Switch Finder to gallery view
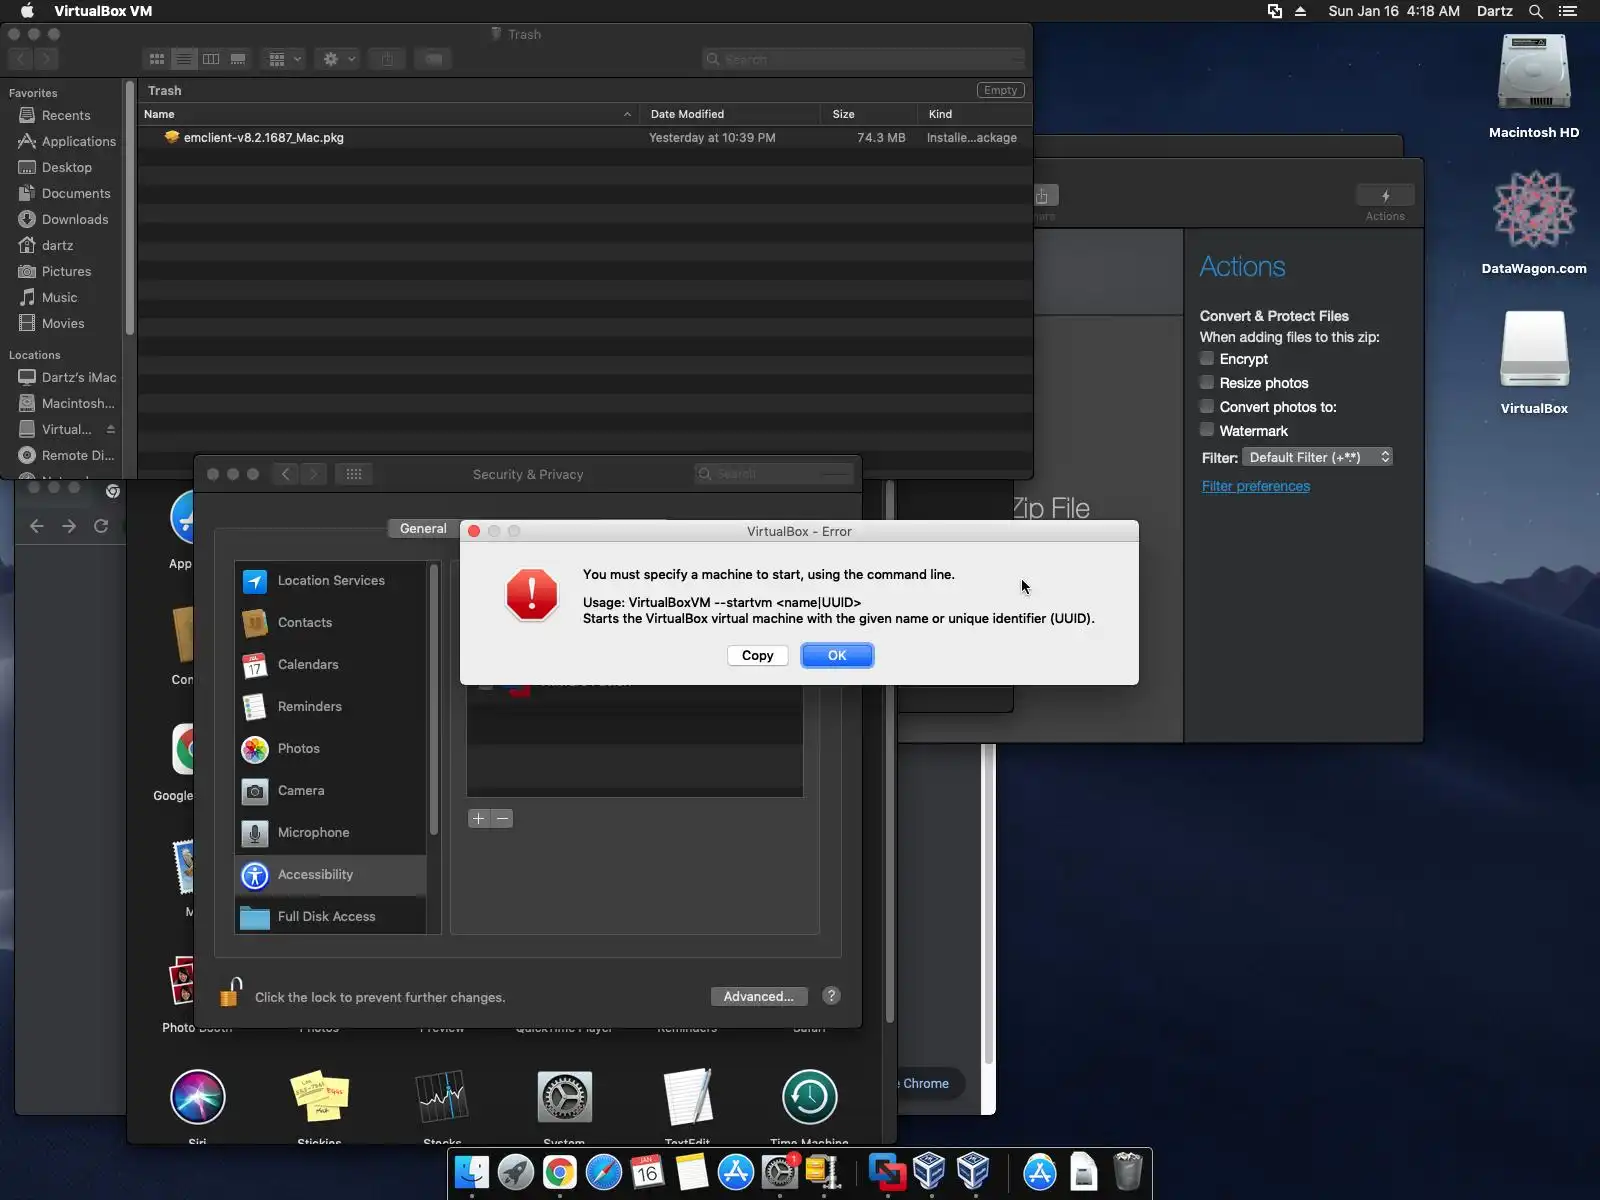Screen dimensions: 1600x1200 [238, 59]
